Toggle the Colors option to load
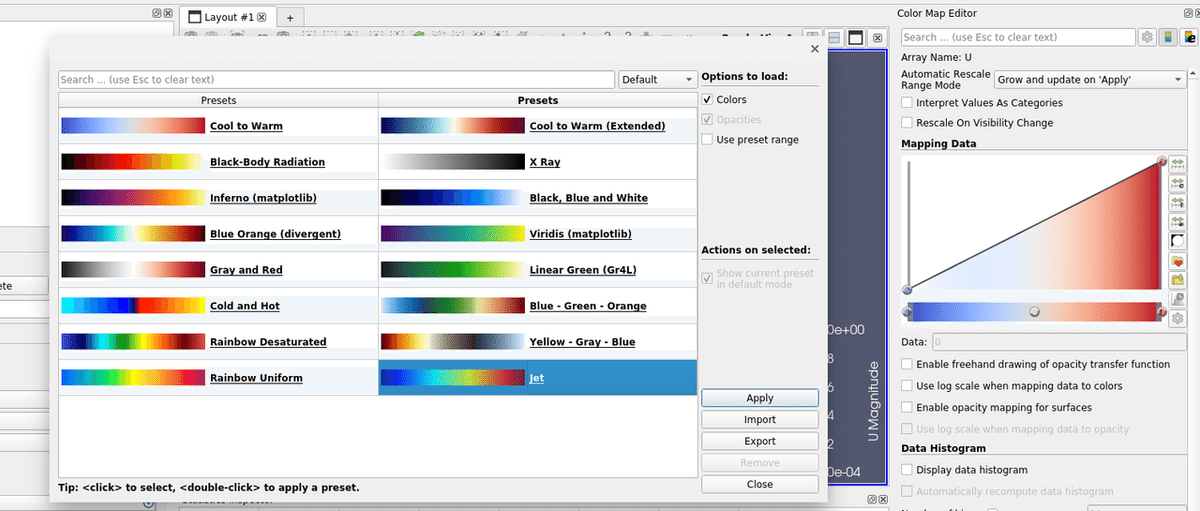The height and width of the screenshot is (511, 1200). click(x=708, y=100)
